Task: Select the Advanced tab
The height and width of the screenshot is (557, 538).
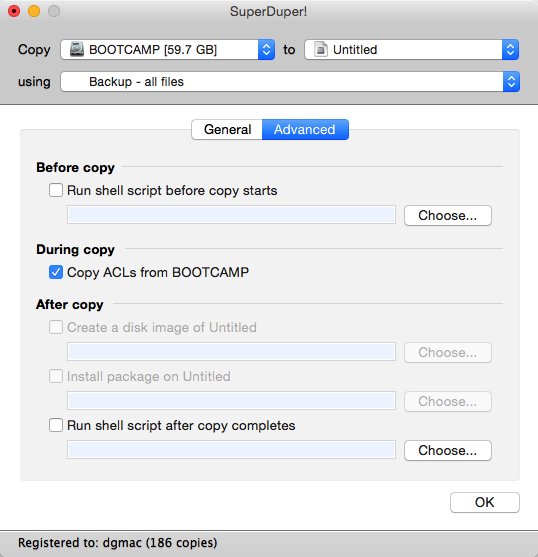Action: 305,129
